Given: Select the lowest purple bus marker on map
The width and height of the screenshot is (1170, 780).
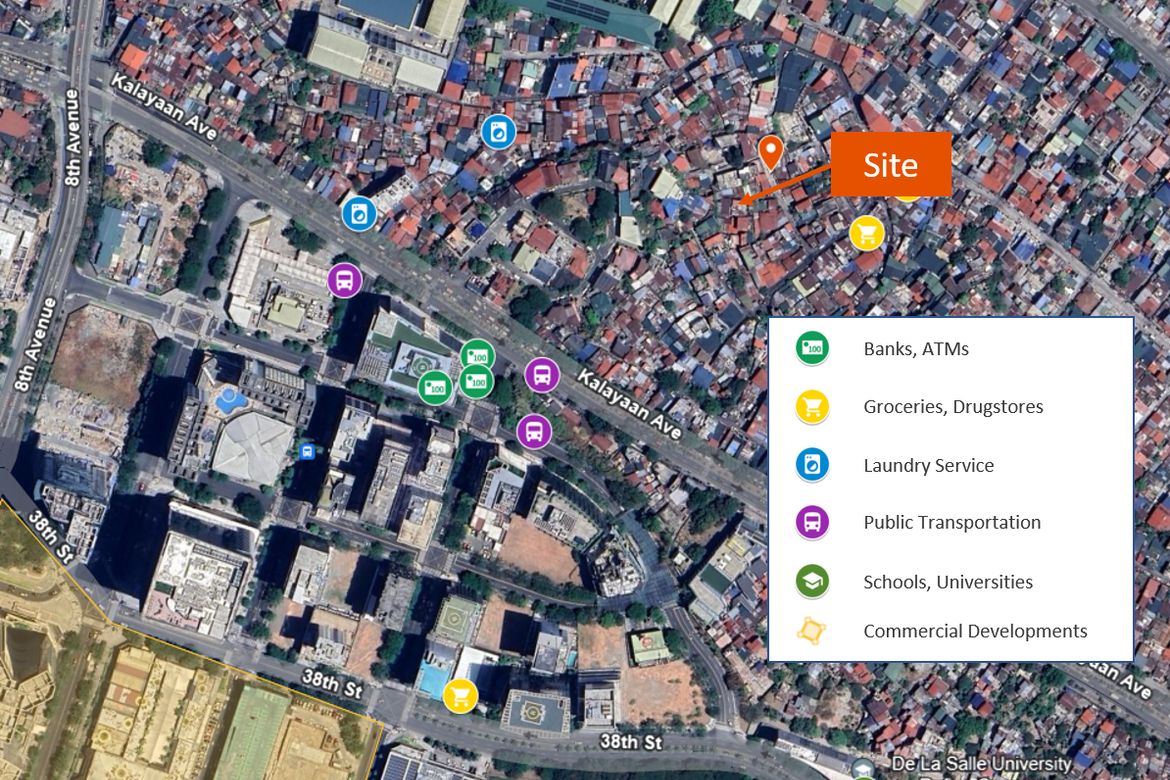Looking at the screenshot, I should pyautogui.click(x=534, y=431).
